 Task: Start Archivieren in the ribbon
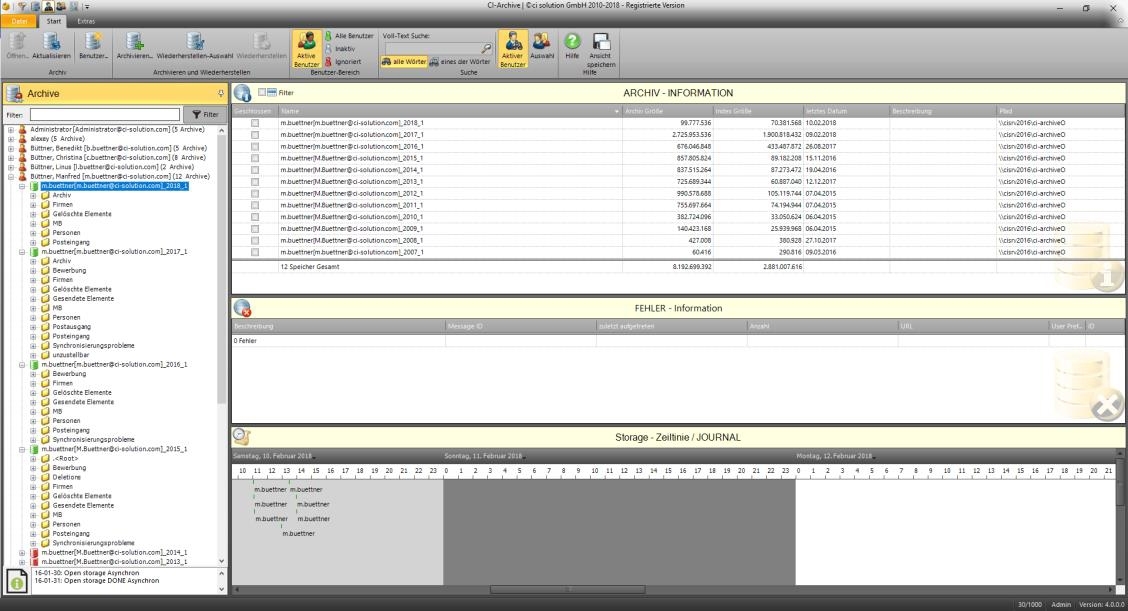[134, 46]
